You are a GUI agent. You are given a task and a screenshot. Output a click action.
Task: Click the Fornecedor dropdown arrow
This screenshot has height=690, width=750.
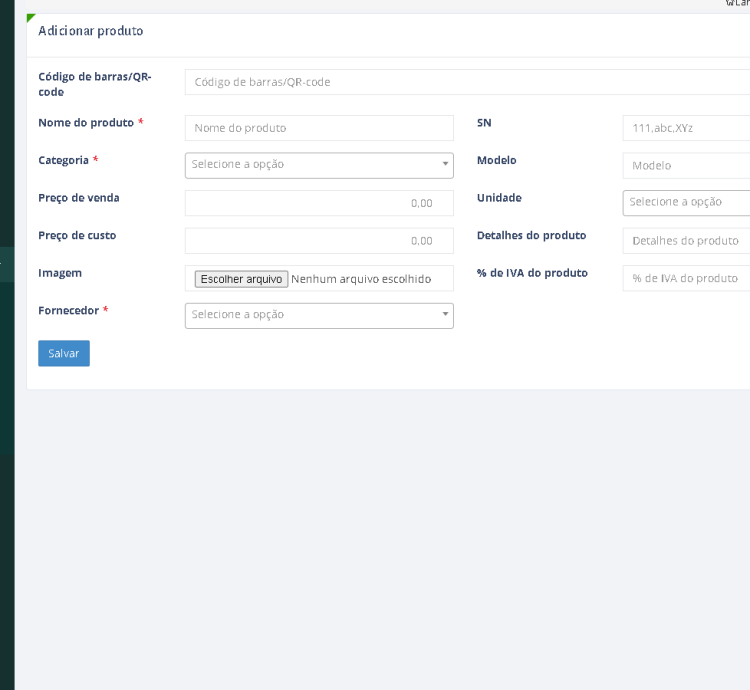(x=445, y=315)
